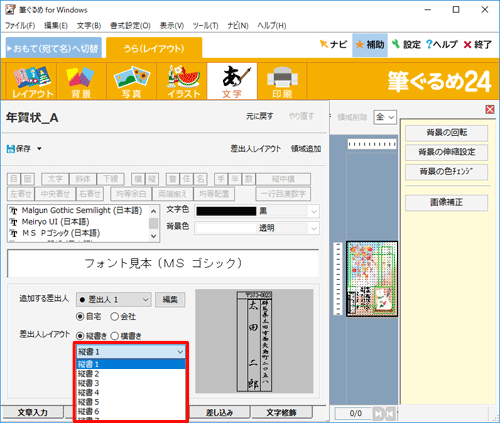
Task: Close the yellow assist panel with red X
Action: coord(490,109)
